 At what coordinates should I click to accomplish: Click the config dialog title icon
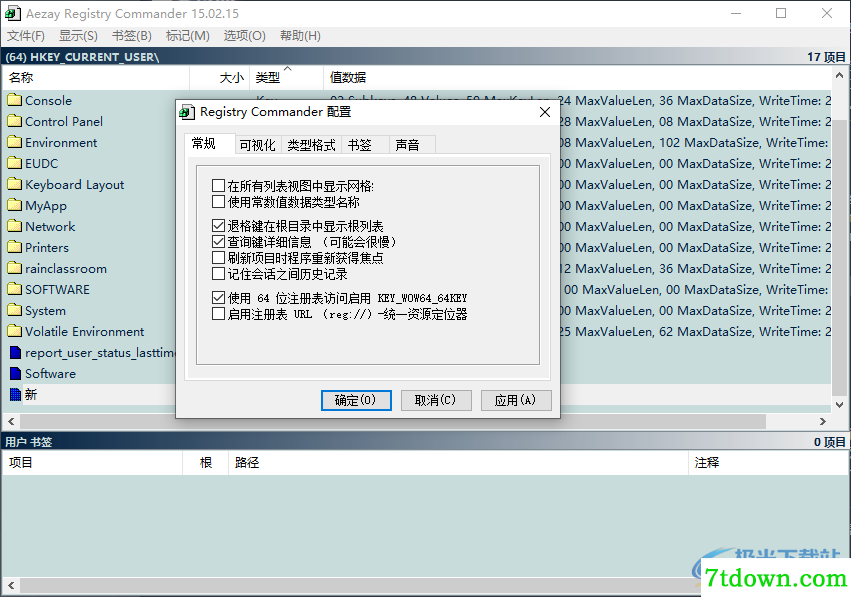click(187, 112)
